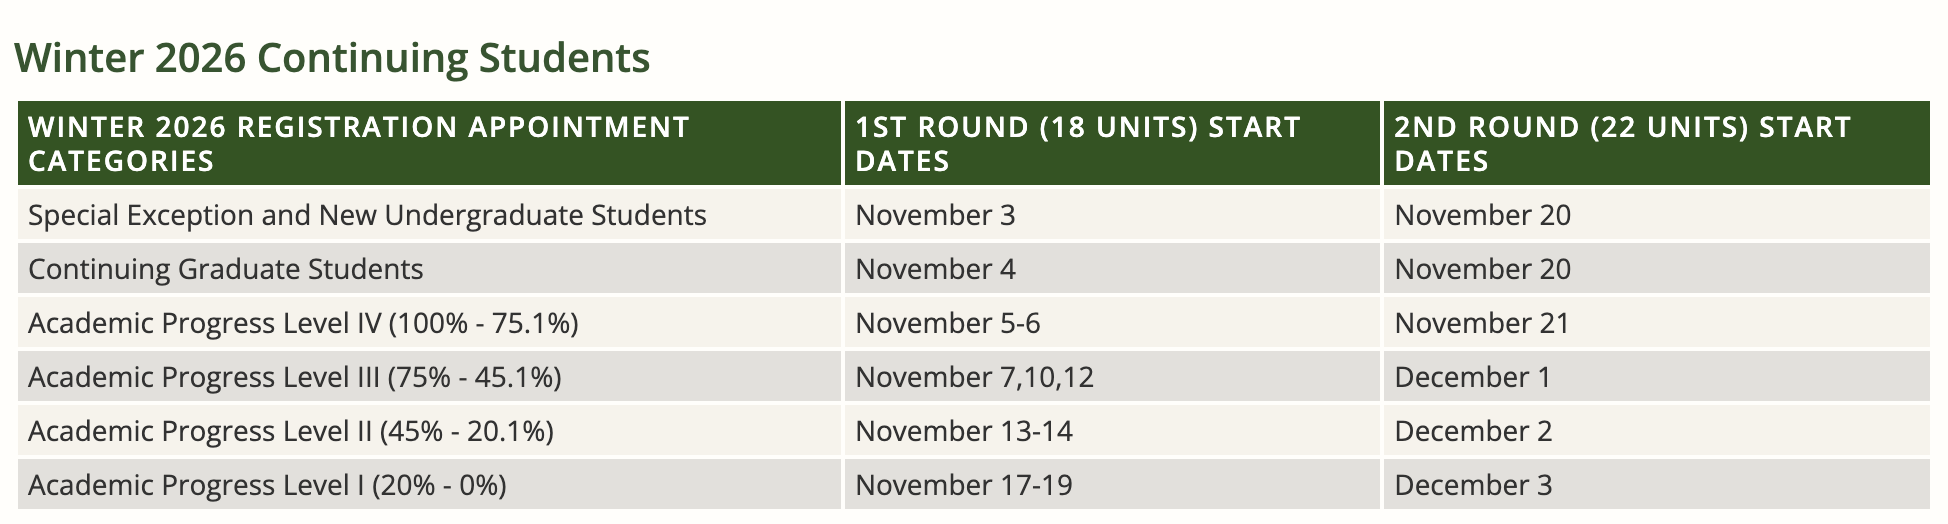This screenshot has width=1948, height=524.
Task: Click Academic Progress Level III category cell
Action: [x=295, y=377]
